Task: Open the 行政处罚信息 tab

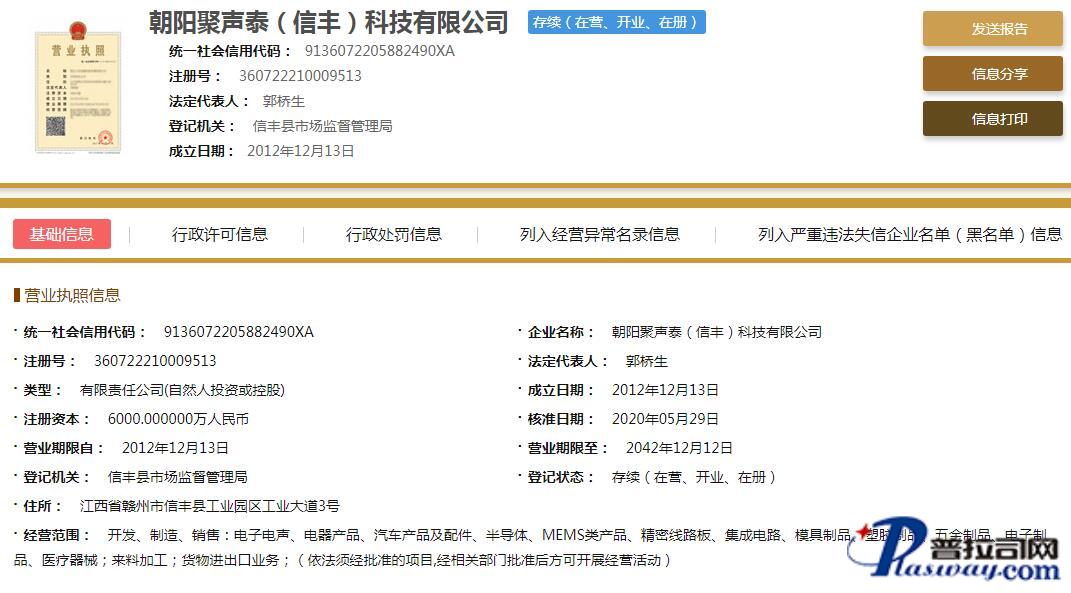Action: click(394, 234)
